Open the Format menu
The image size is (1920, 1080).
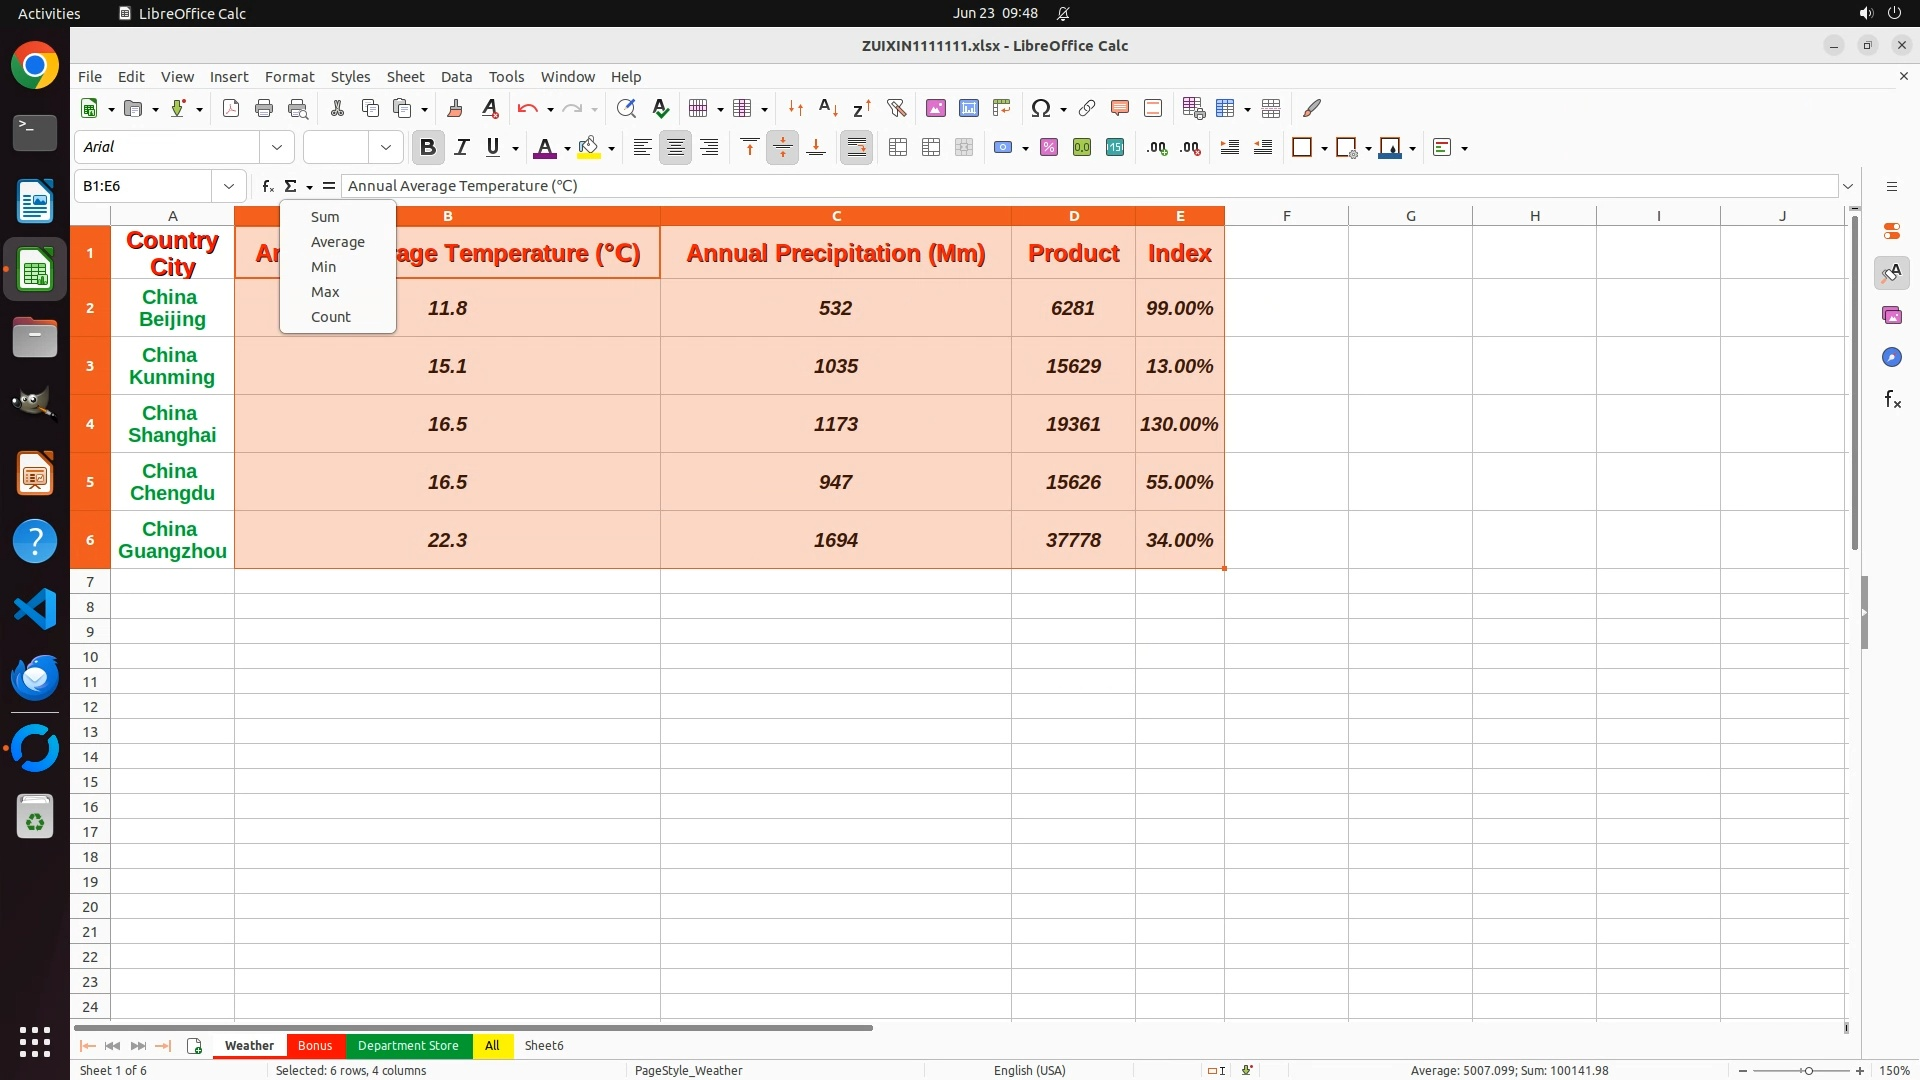289,77
